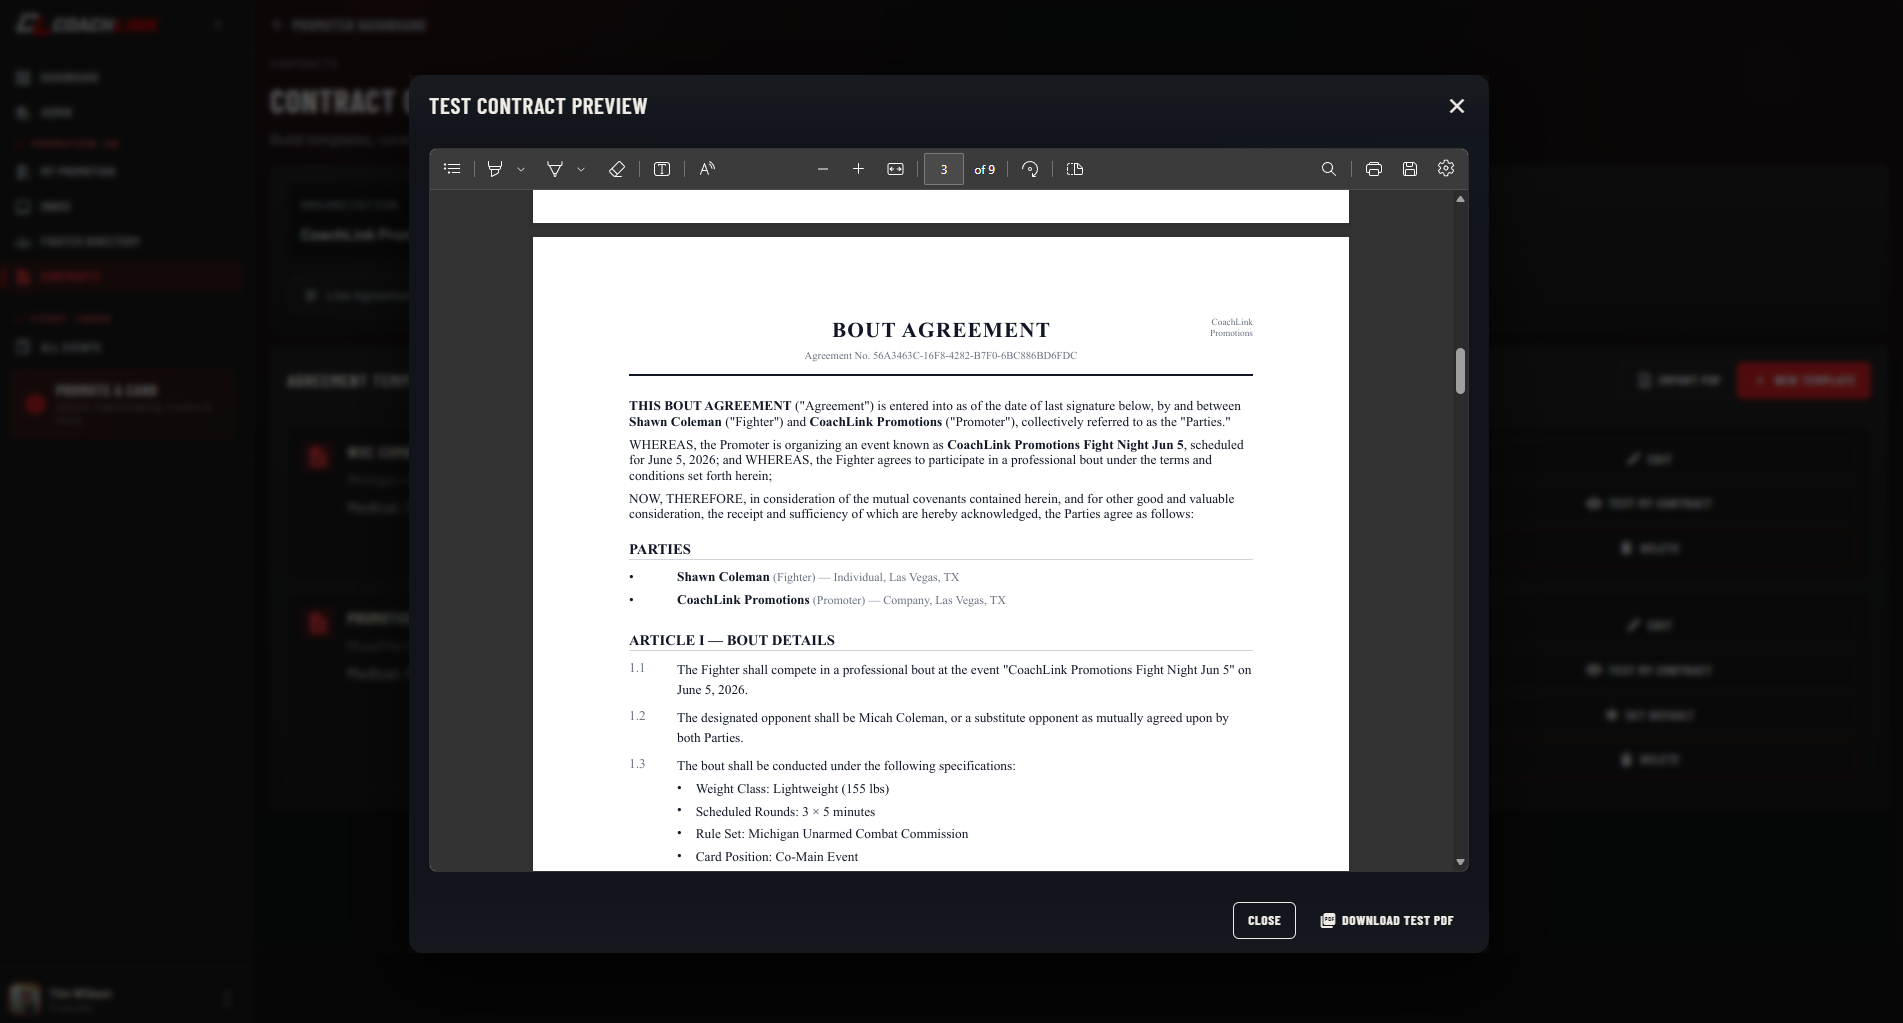Select the Erase tool

pyautogui.click(x=617, y=169)
